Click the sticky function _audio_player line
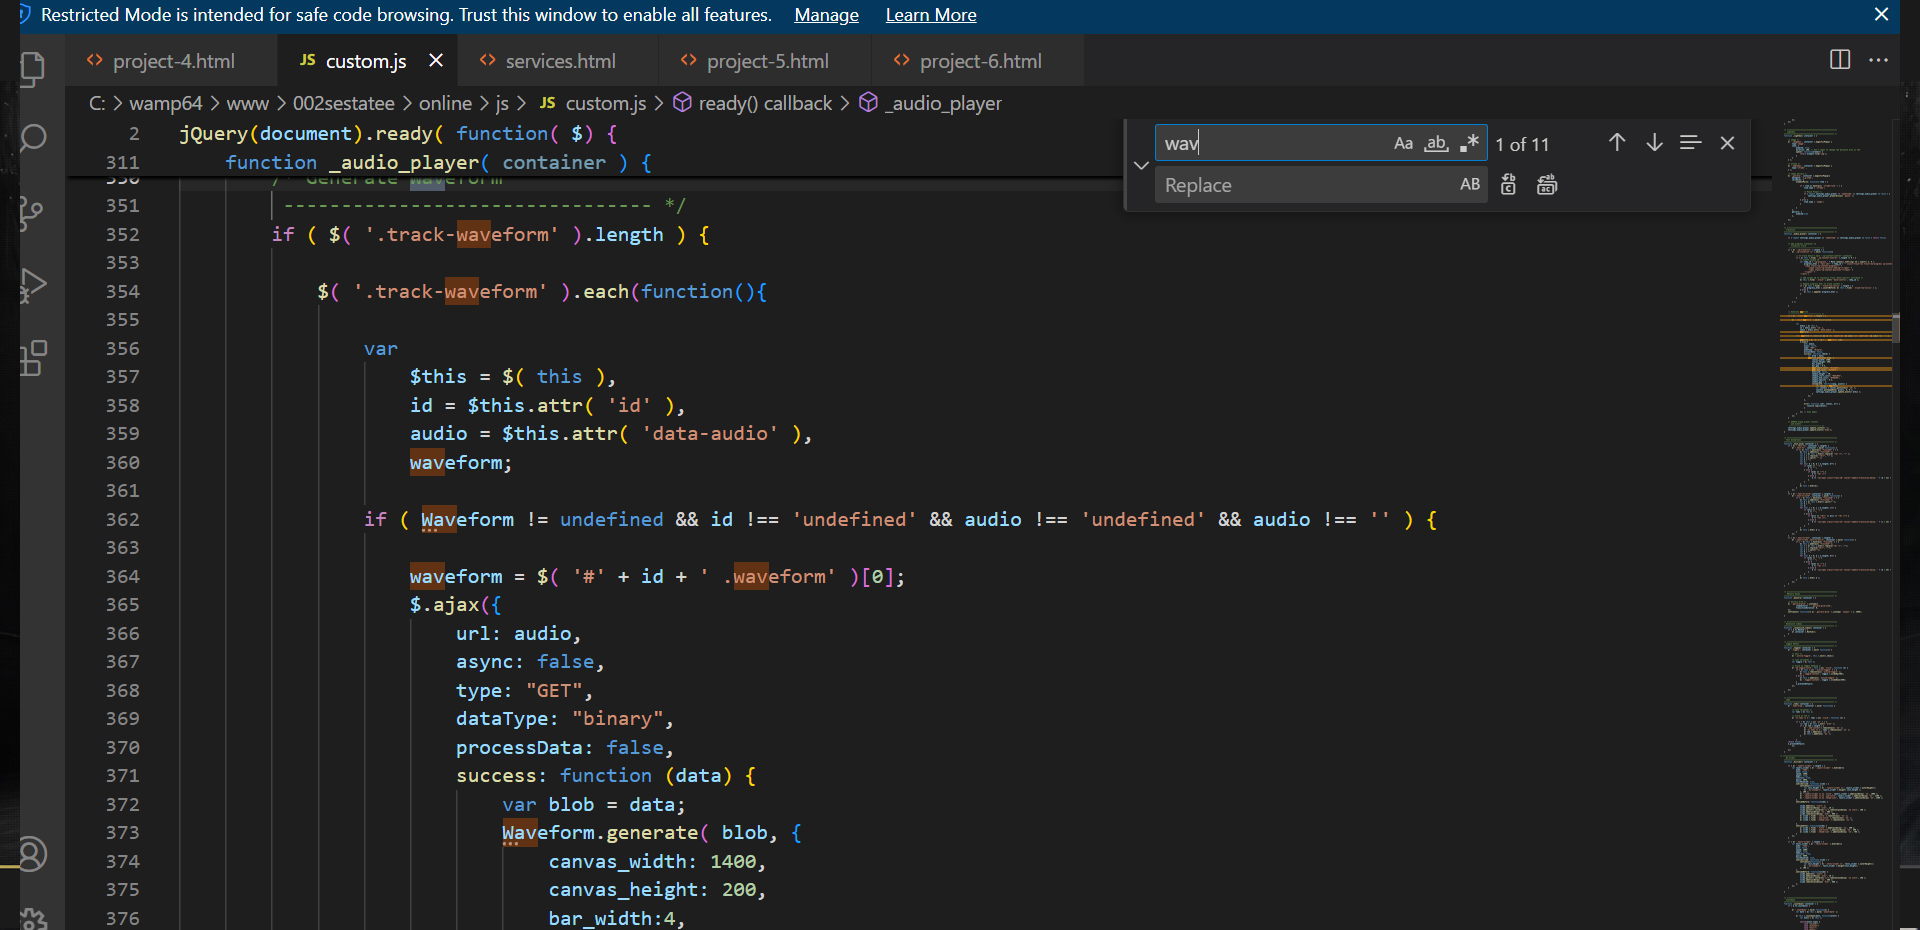This screenshot has width=1920, height=930. (438, 162)
